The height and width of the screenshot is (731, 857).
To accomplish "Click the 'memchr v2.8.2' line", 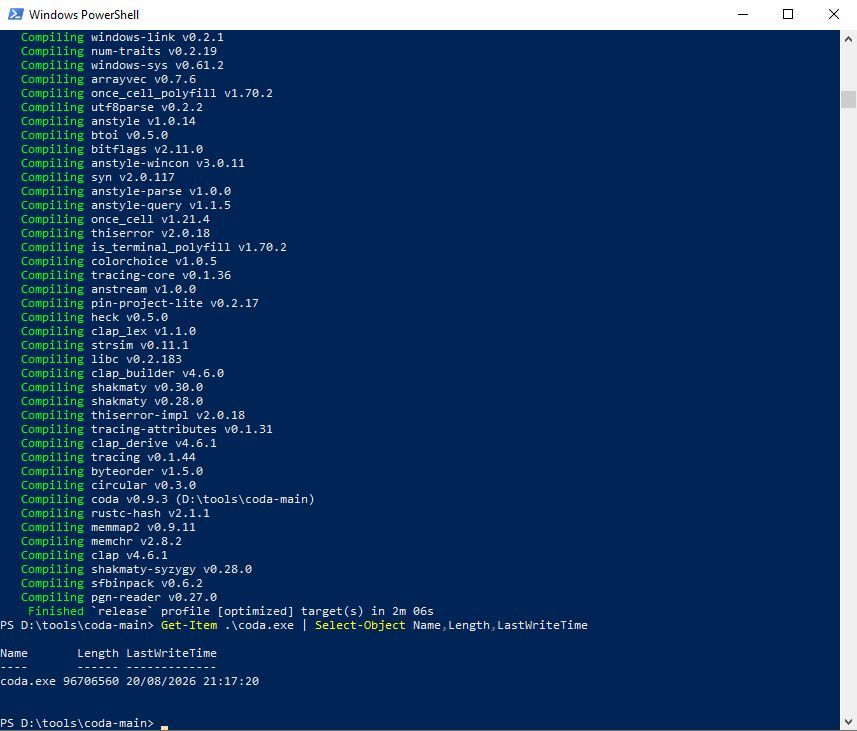I will [102, 541].
